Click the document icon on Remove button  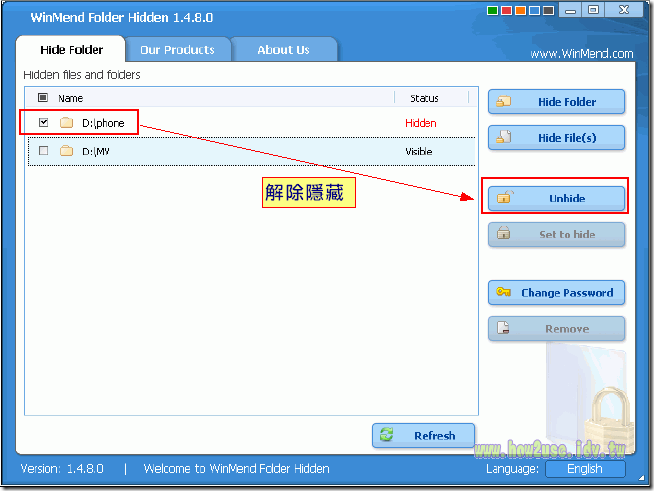tap(503, 328)
